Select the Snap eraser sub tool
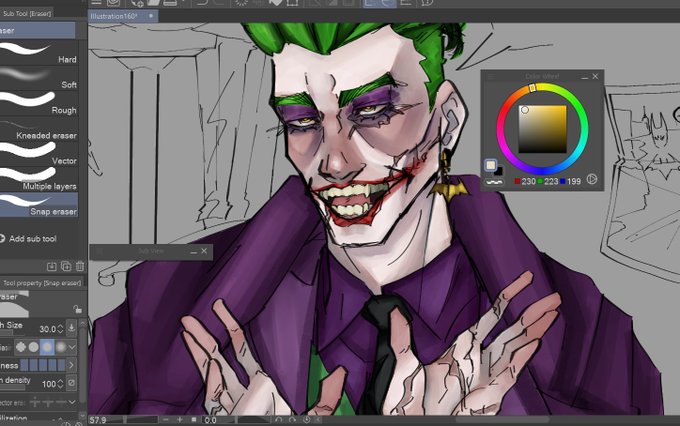This screenshot has width=680, height=426. pyautogui.click(x=39, y=205)
